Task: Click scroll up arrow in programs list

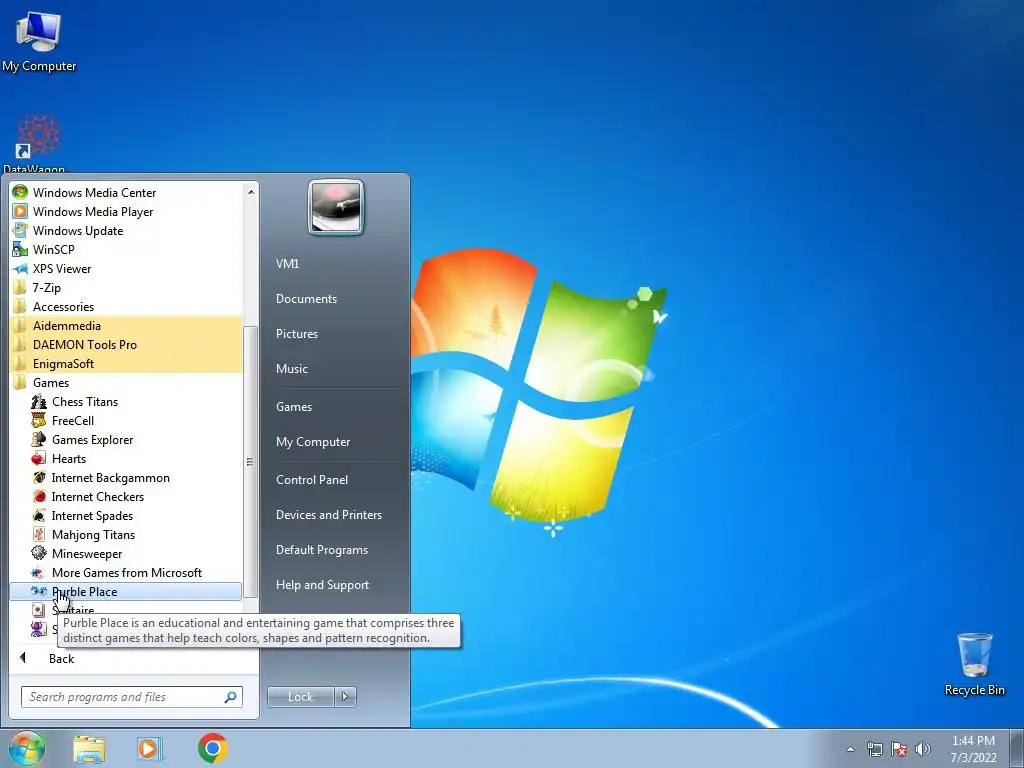Action: [250, 192]
